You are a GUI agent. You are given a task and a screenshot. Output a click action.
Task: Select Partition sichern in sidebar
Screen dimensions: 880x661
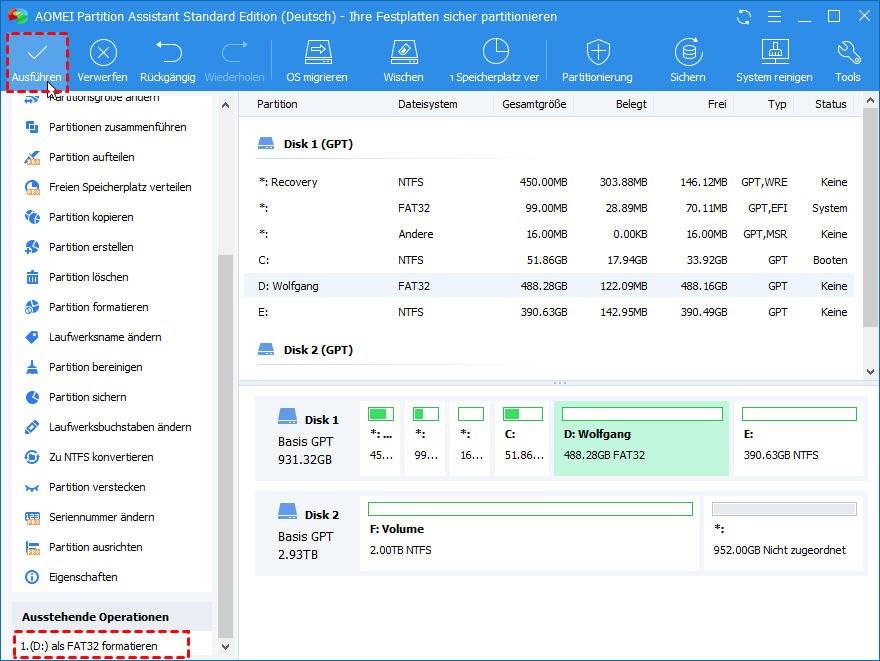tap(112, 397)
